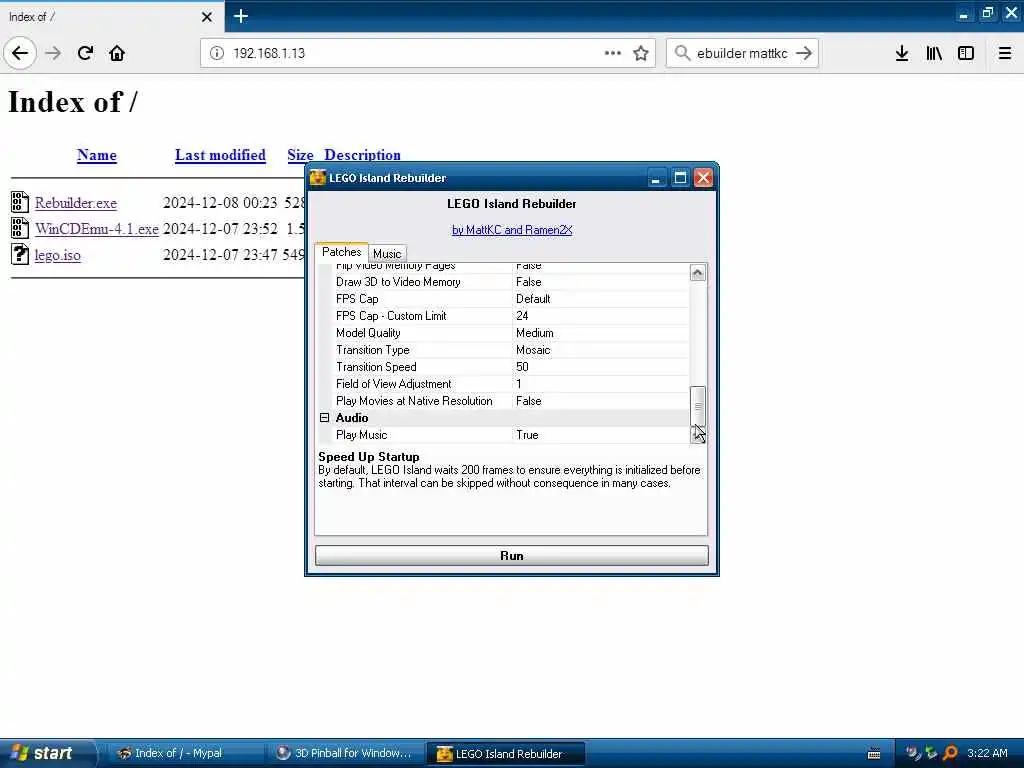Change Model Quality value Medium
This screenshot has height=768, width=1024.
click(x=601, y=332)
